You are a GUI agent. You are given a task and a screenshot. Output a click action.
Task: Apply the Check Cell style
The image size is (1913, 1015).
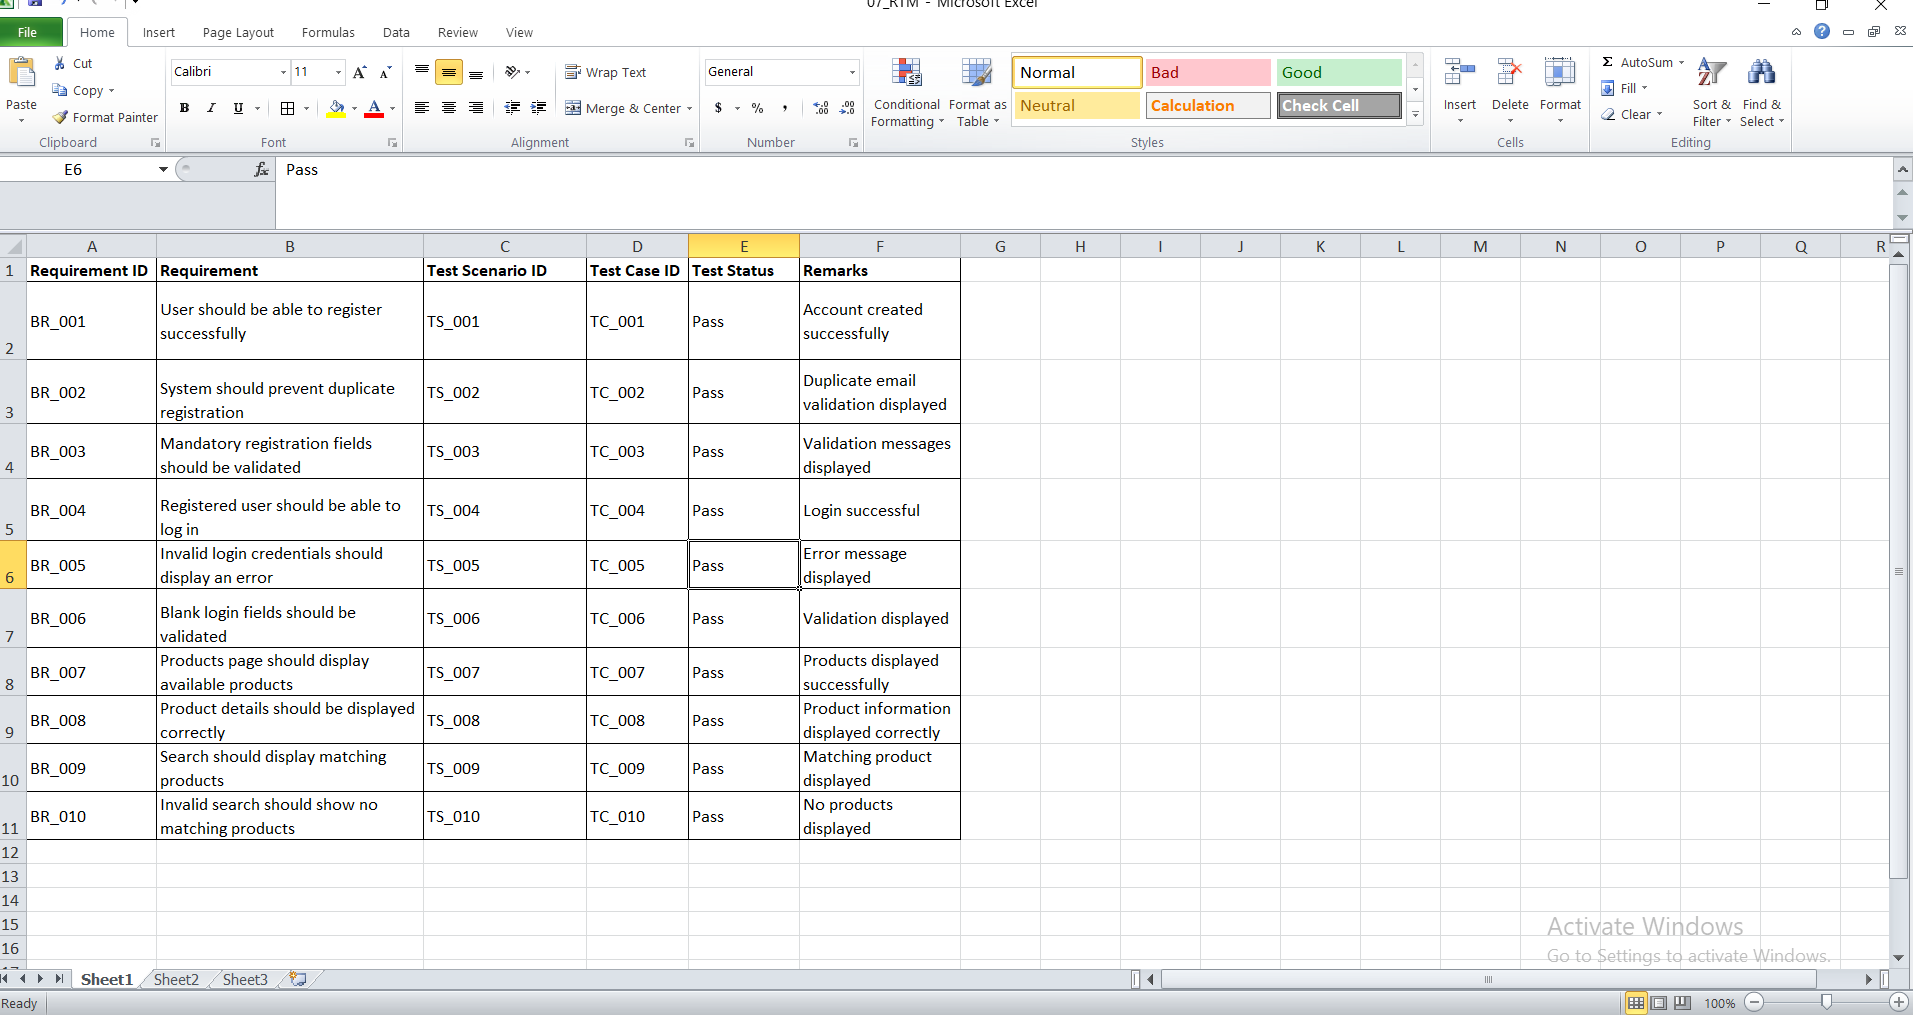(x=1338, y=105)
